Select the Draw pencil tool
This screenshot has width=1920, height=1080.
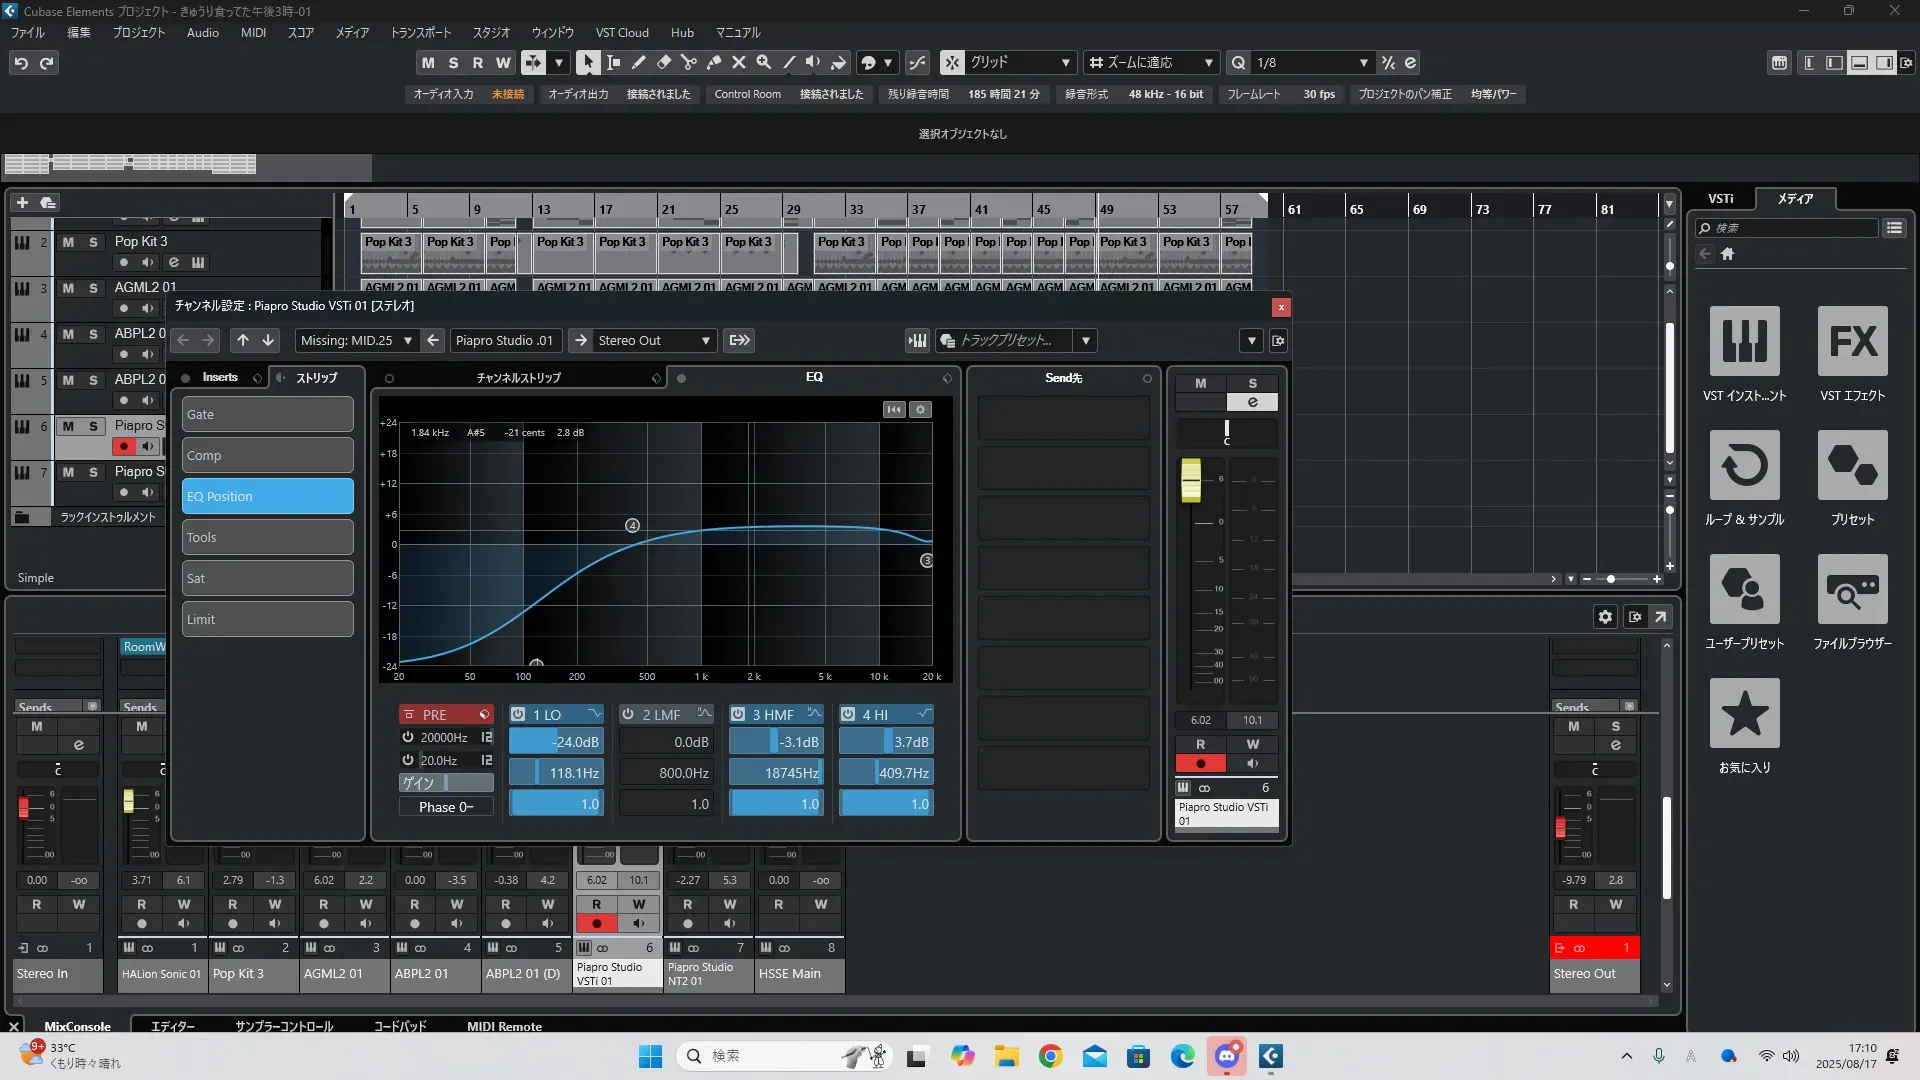(638, 63)
